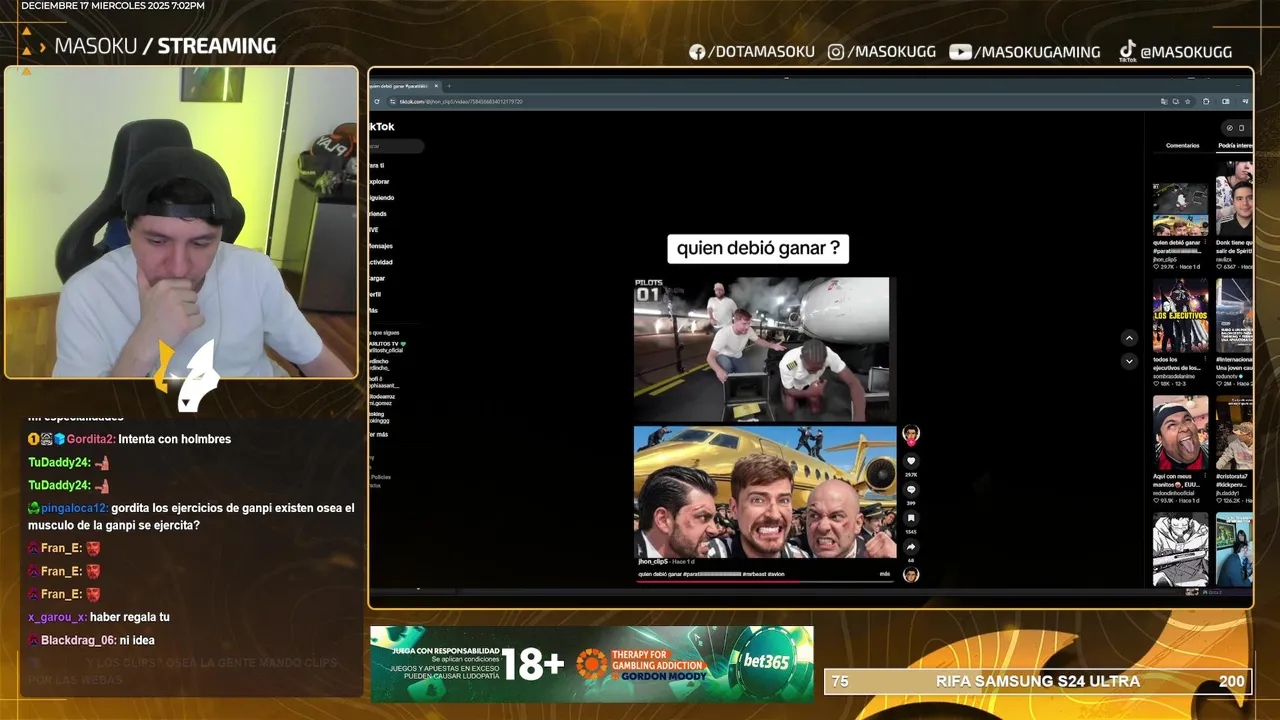Expand Más in TikTok sidebar
This screenshot has width=1280, height=720.
coord(373,310)
